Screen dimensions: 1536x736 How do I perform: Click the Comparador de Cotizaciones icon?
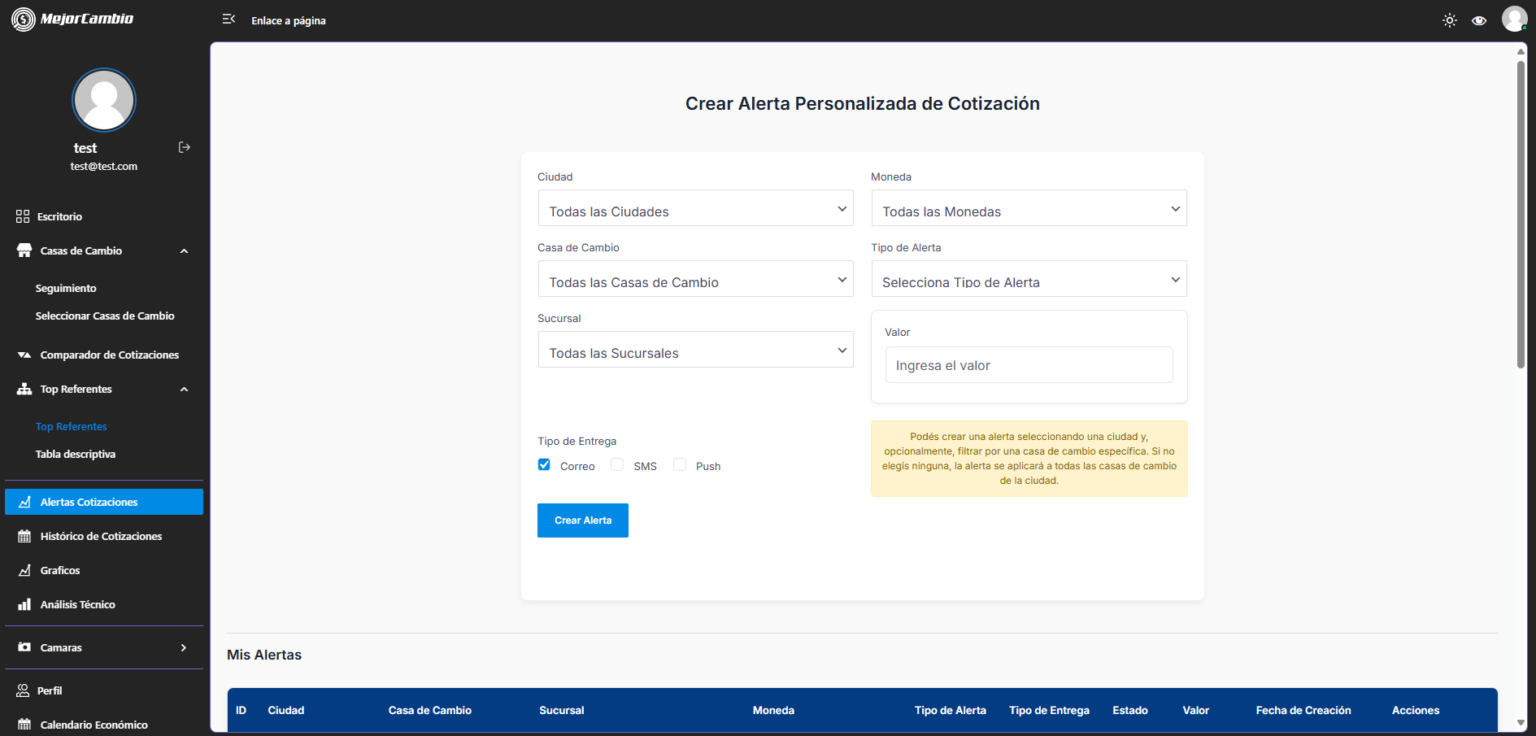(x=24, y=355)
